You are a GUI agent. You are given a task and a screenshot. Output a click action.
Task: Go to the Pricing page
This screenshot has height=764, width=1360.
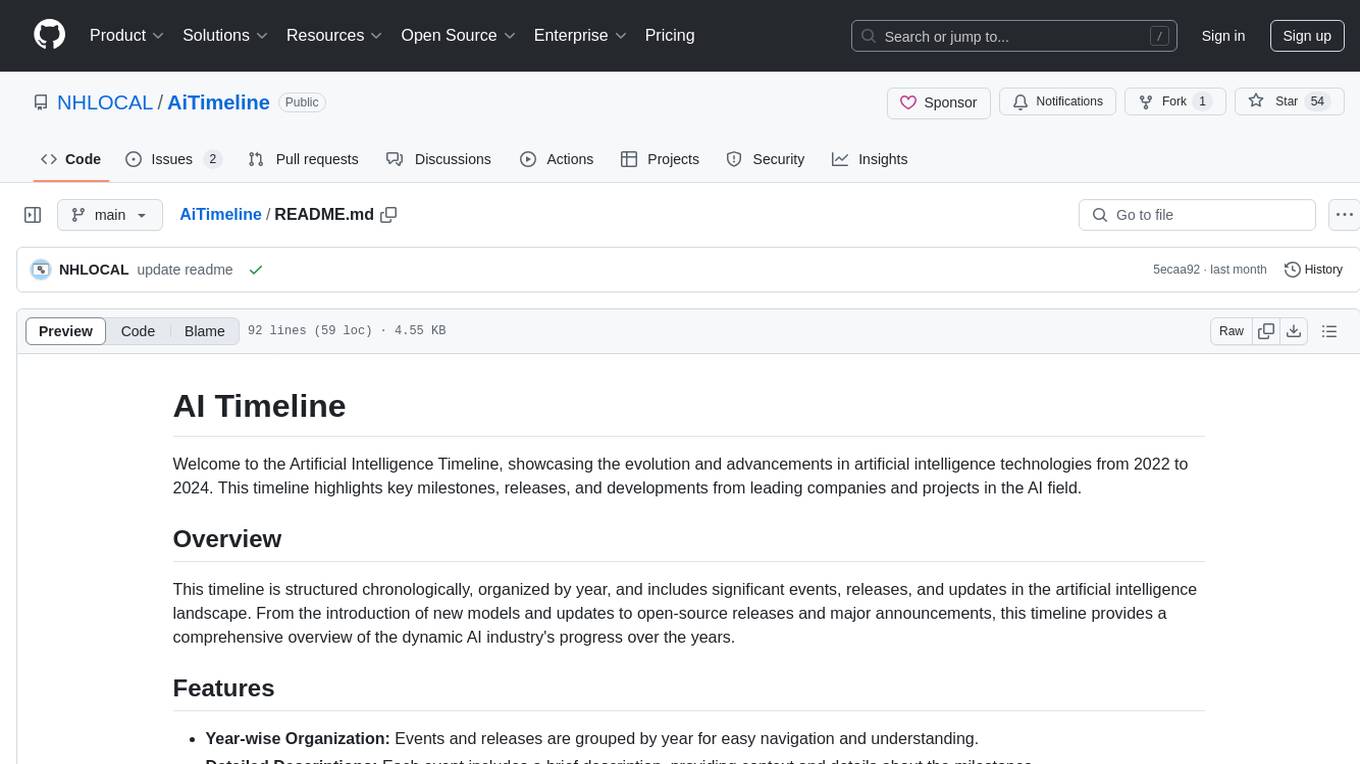point(670,35)
